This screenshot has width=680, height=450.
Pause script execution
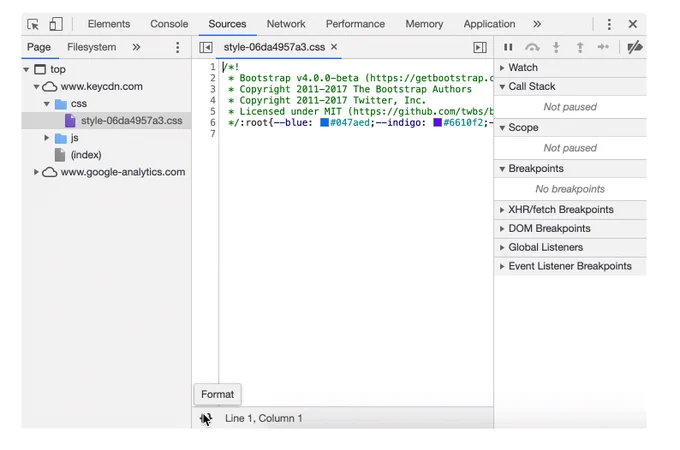pyautogui.click(x=508, y=47)
